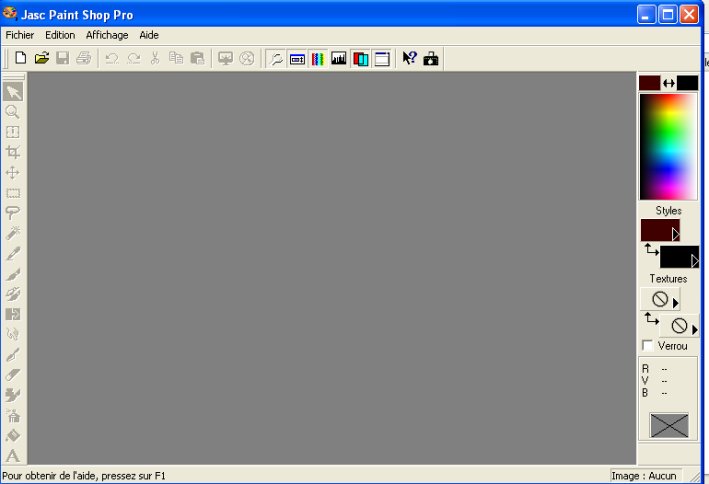Click the 'Styles' label in color palette
The width and height of the screenshot is (709, 484).
click(x=668, y=210)
